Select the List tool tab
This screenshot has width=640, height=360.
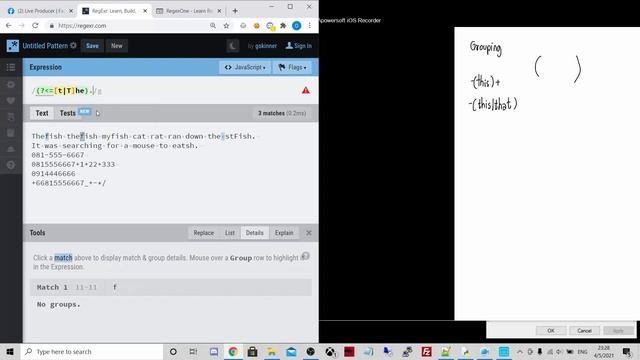click(230, 233)
